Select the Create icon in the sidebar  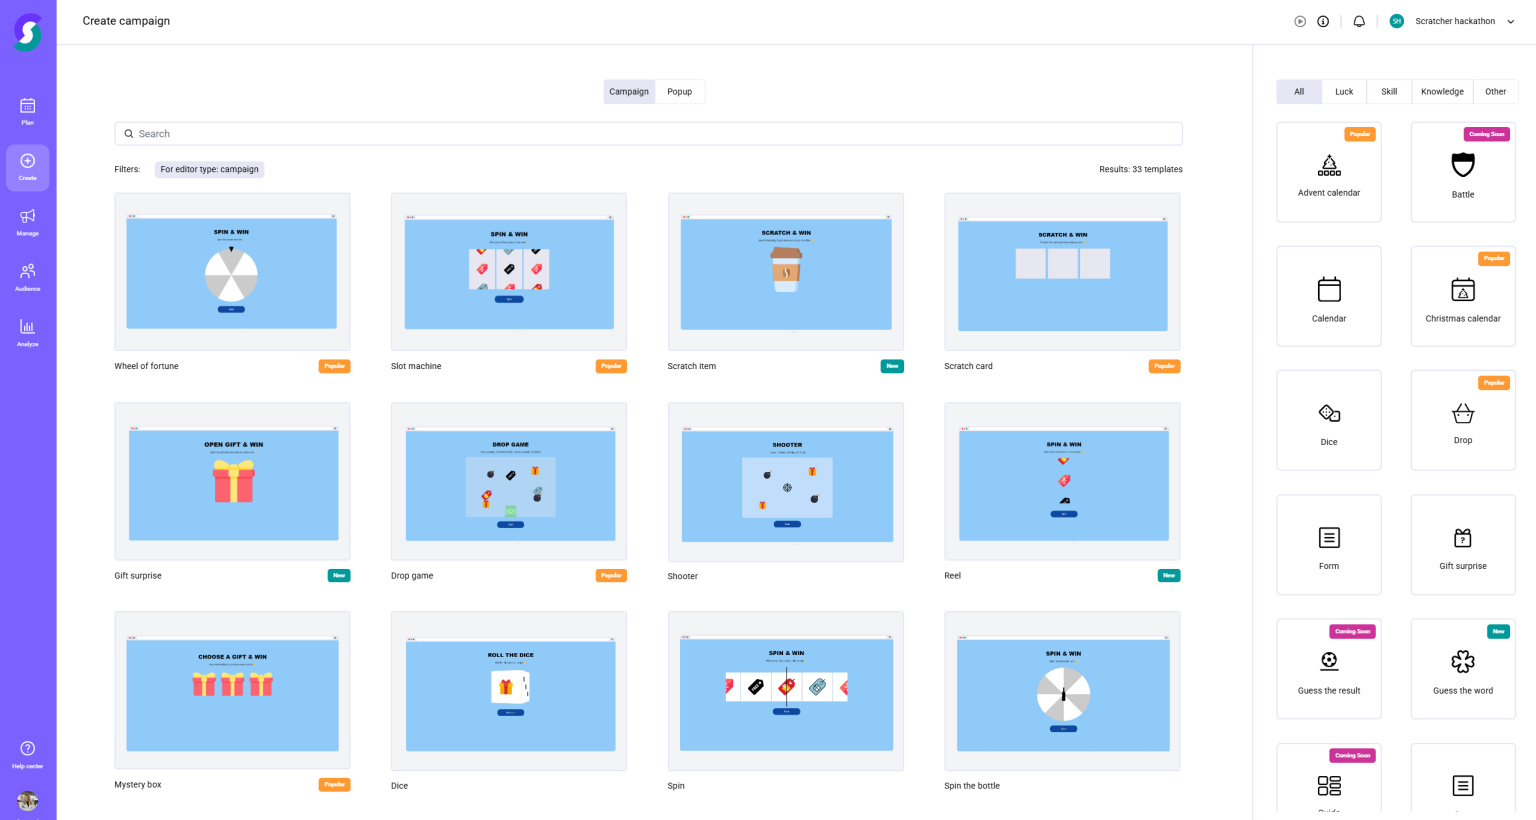tap(27, 167)
